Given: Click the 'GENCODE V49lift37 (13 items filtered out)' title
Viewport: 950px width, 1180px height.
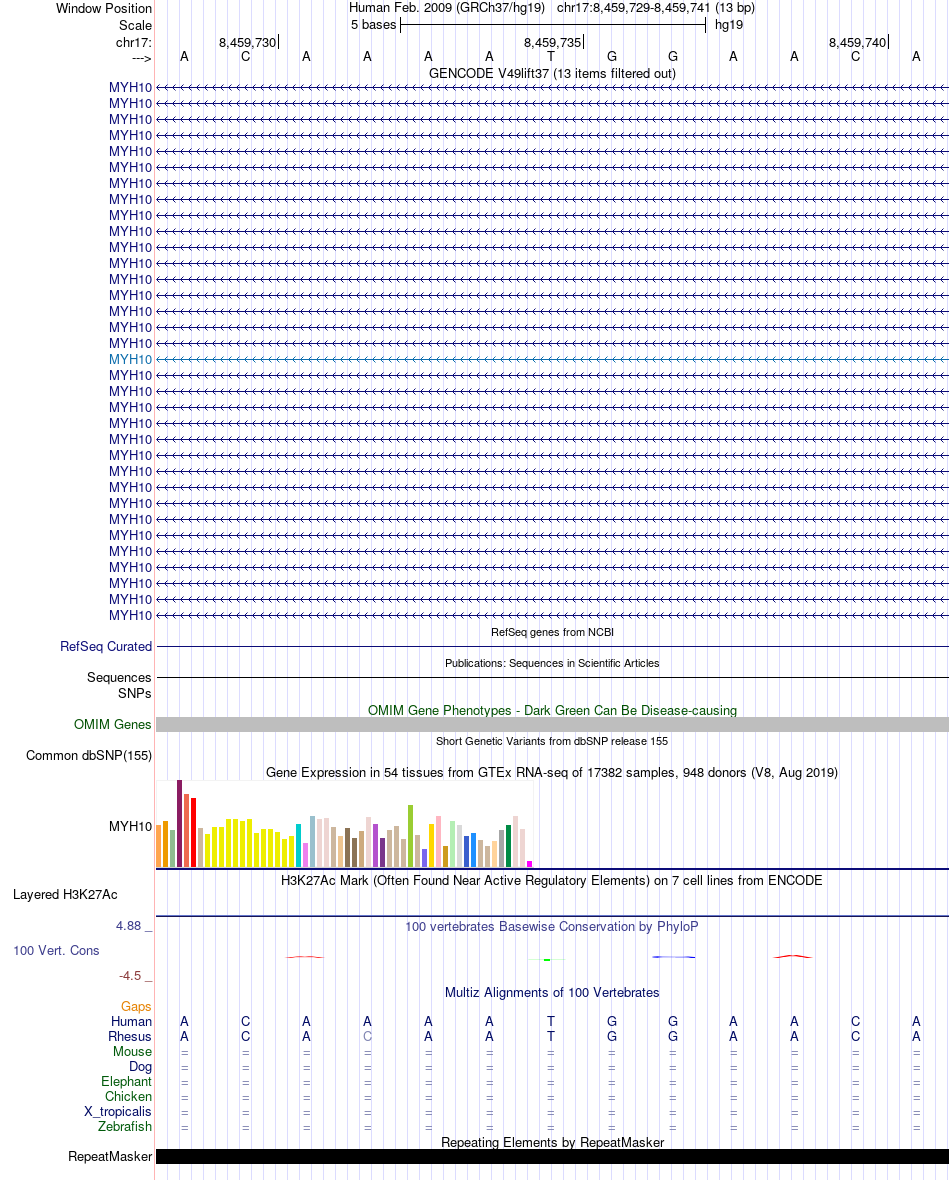Looking at the screenshot, I should click(552, 74).
